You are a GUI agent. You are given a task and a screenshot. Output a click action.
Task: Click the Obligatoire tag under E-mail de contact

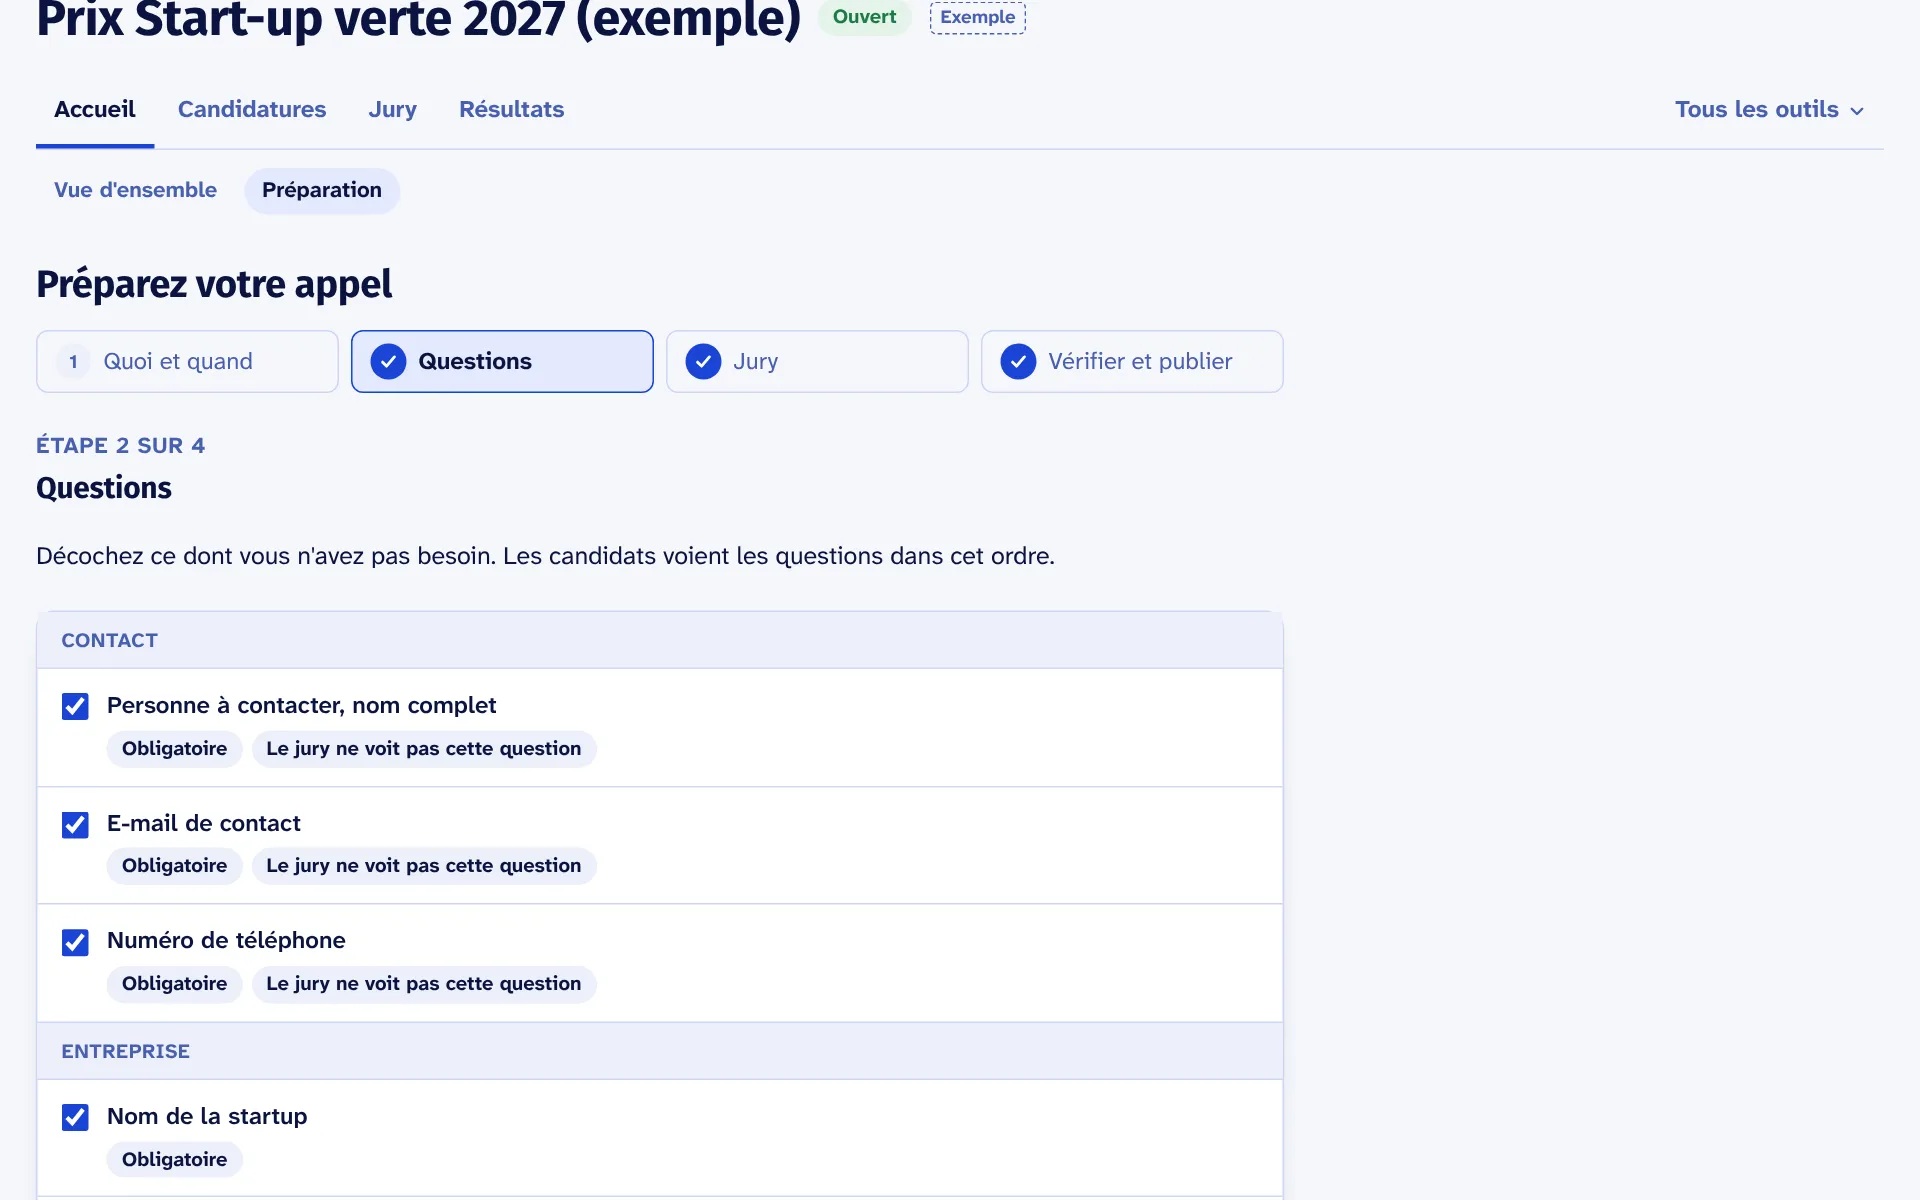click(174, 866)
